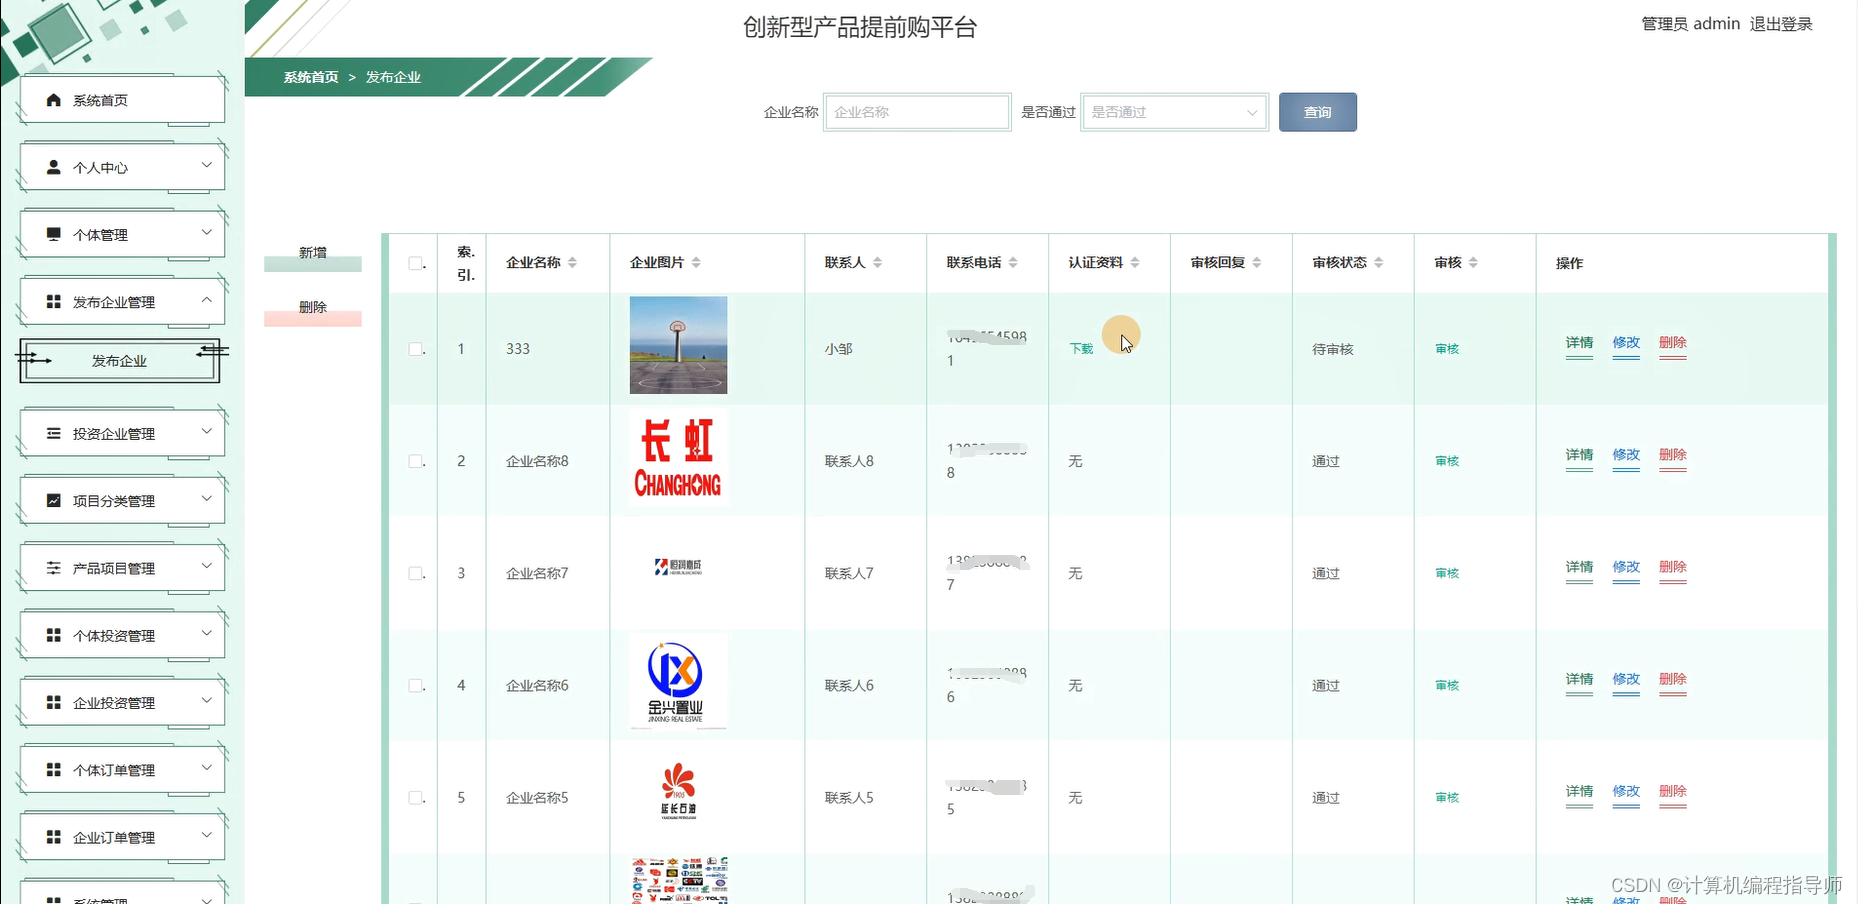Click 系统首页 in the breadcrumb
1858x904 pixels.
(311, 77)
